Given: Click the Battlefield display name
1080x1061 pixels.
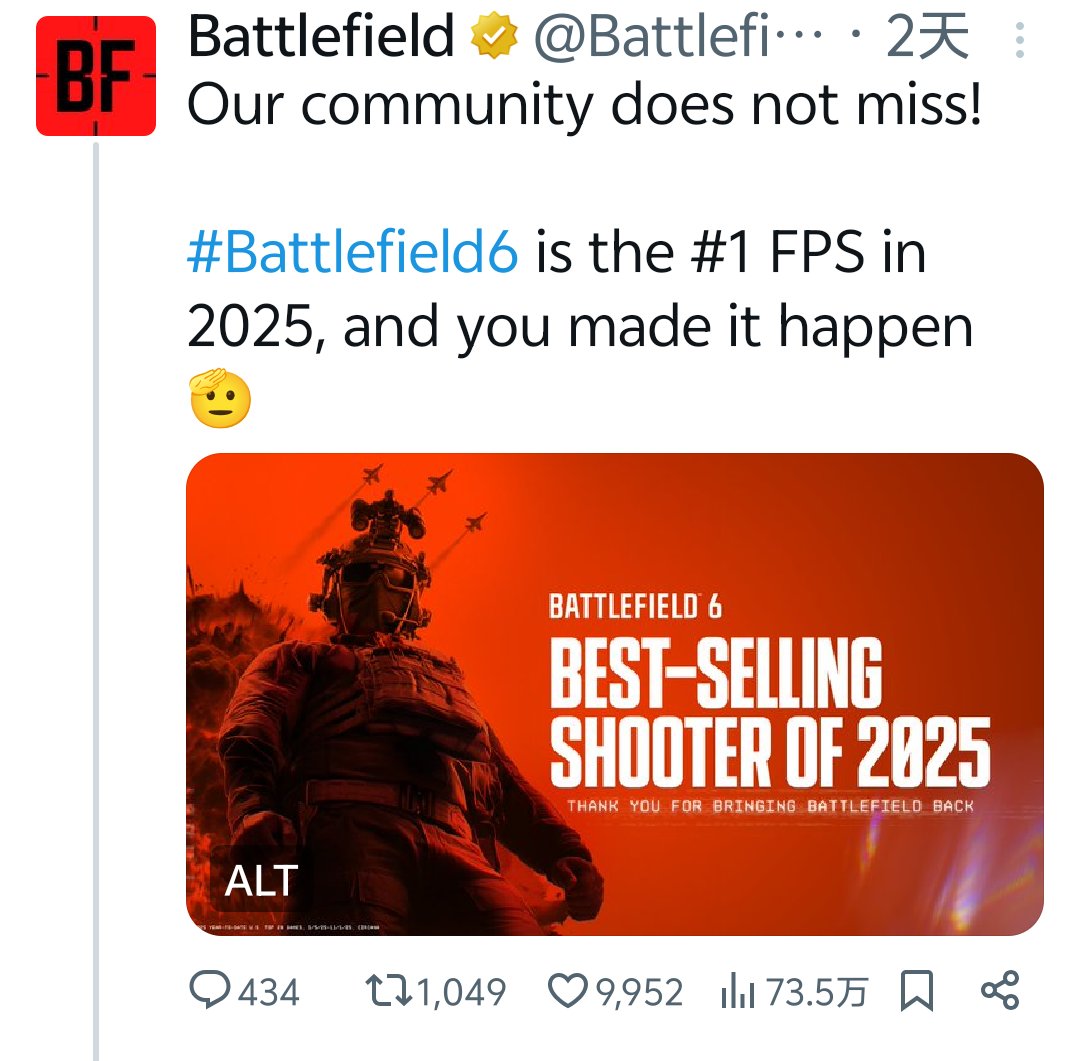Looking at the screenshot, I should point(321,38).
